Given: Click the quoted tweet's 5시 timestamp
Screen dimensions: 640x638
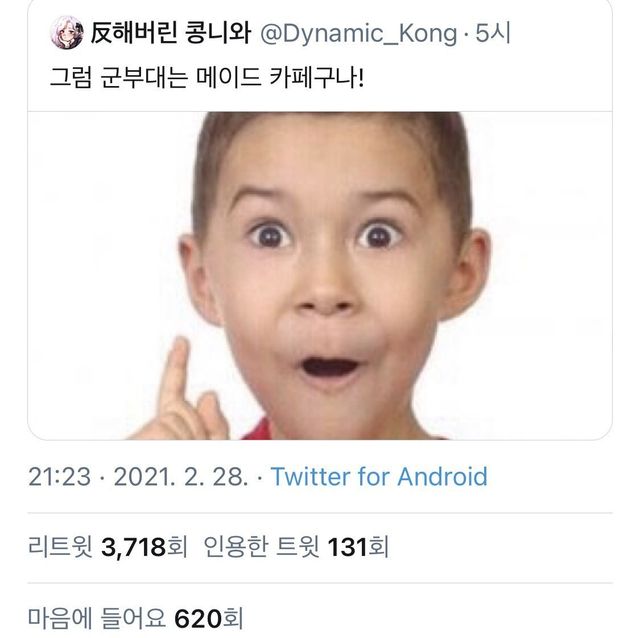Looking at the screenshot, I should coord(494,36).
